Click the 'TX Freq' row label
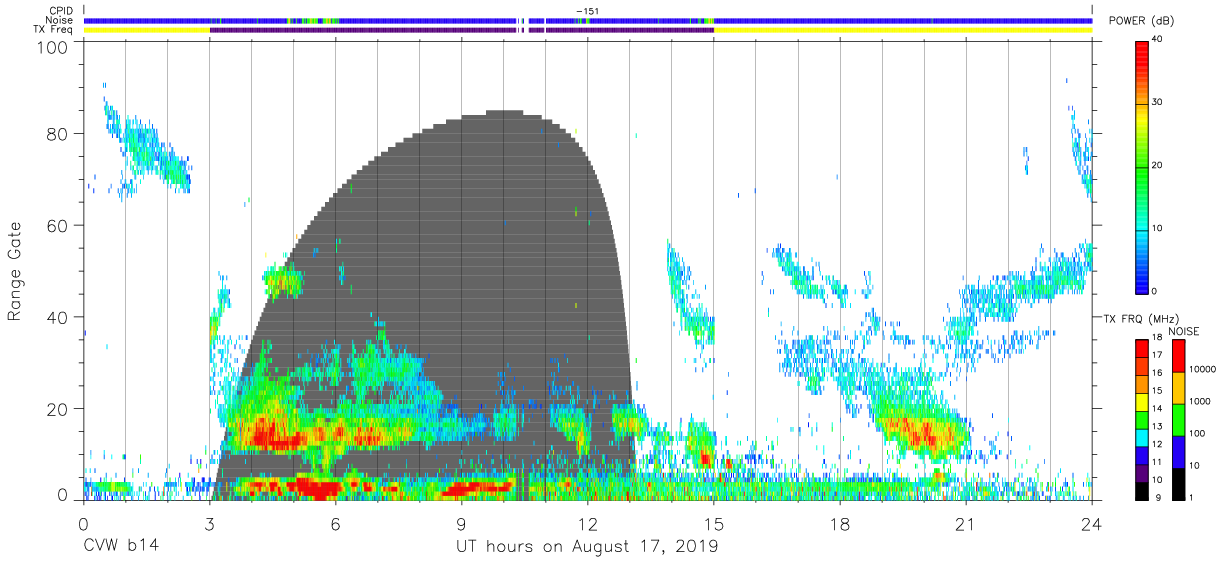Image resolution: width=1228 pixels, height=567 pixels. click(55, 30)
